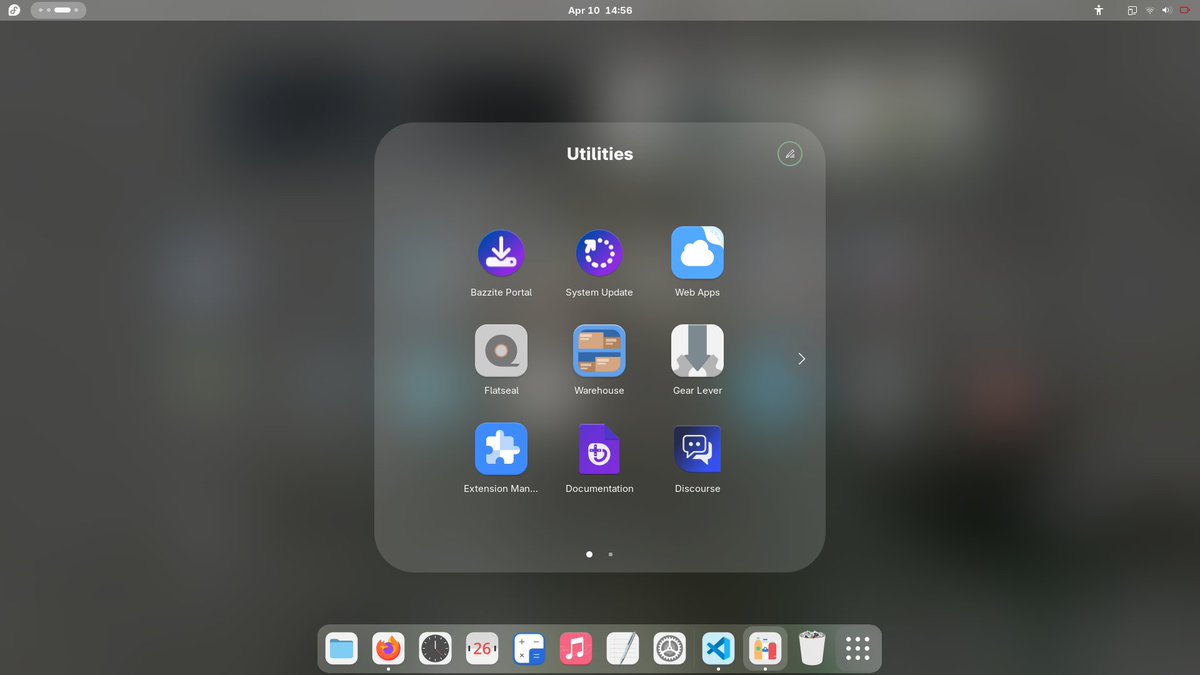Open Web Apps
The image size is (1200, 675).
pos(697,253)
